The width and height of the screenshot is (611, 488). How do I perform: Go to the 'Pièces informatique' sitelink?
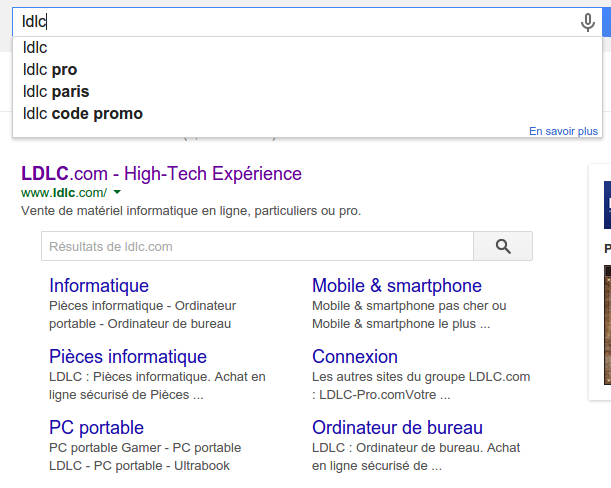pos(128,357)
